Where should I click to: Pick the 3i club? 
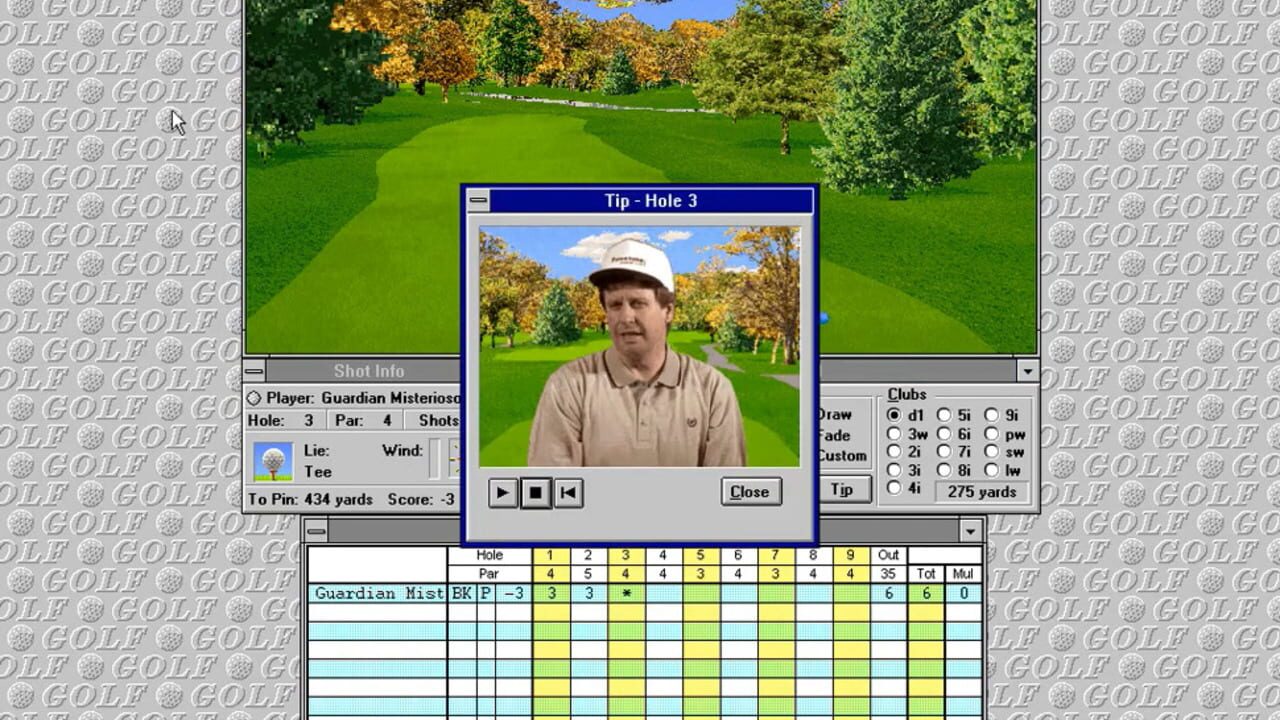click(x=905, y=470)
